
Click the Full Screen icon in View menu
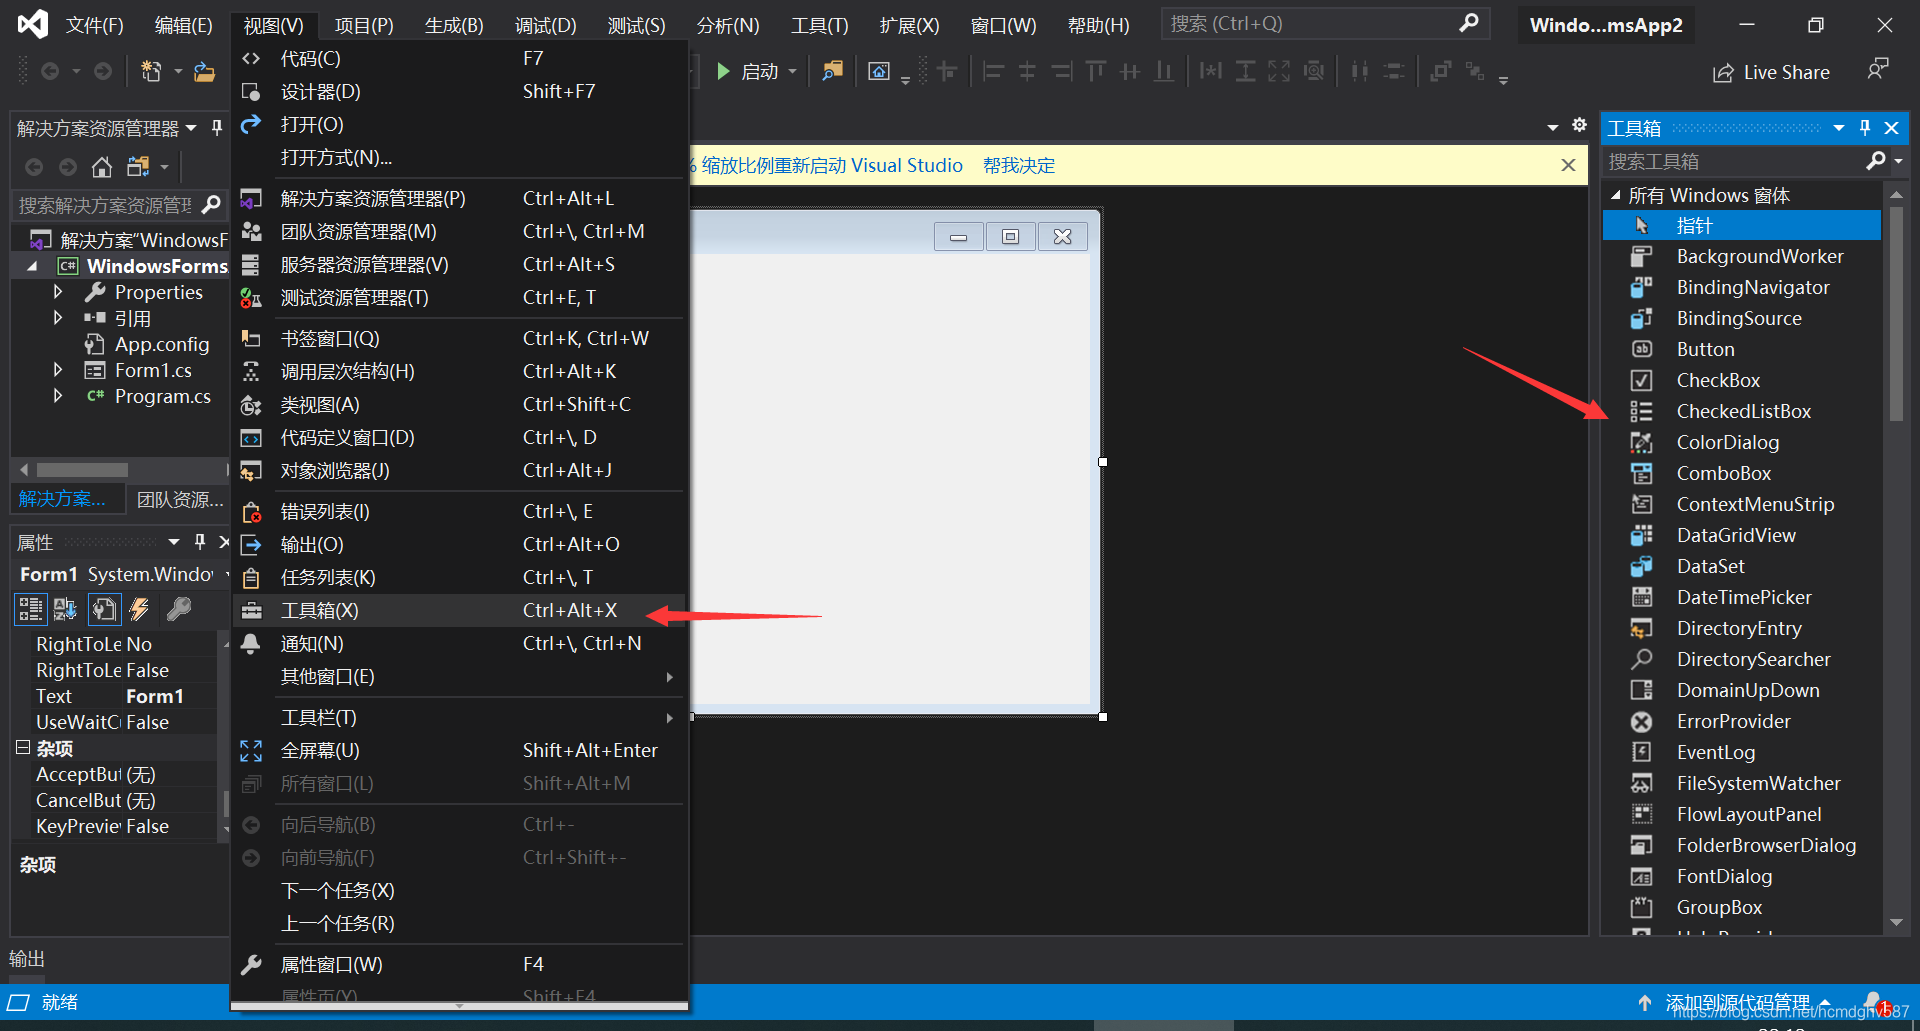[x=251, y=750]
